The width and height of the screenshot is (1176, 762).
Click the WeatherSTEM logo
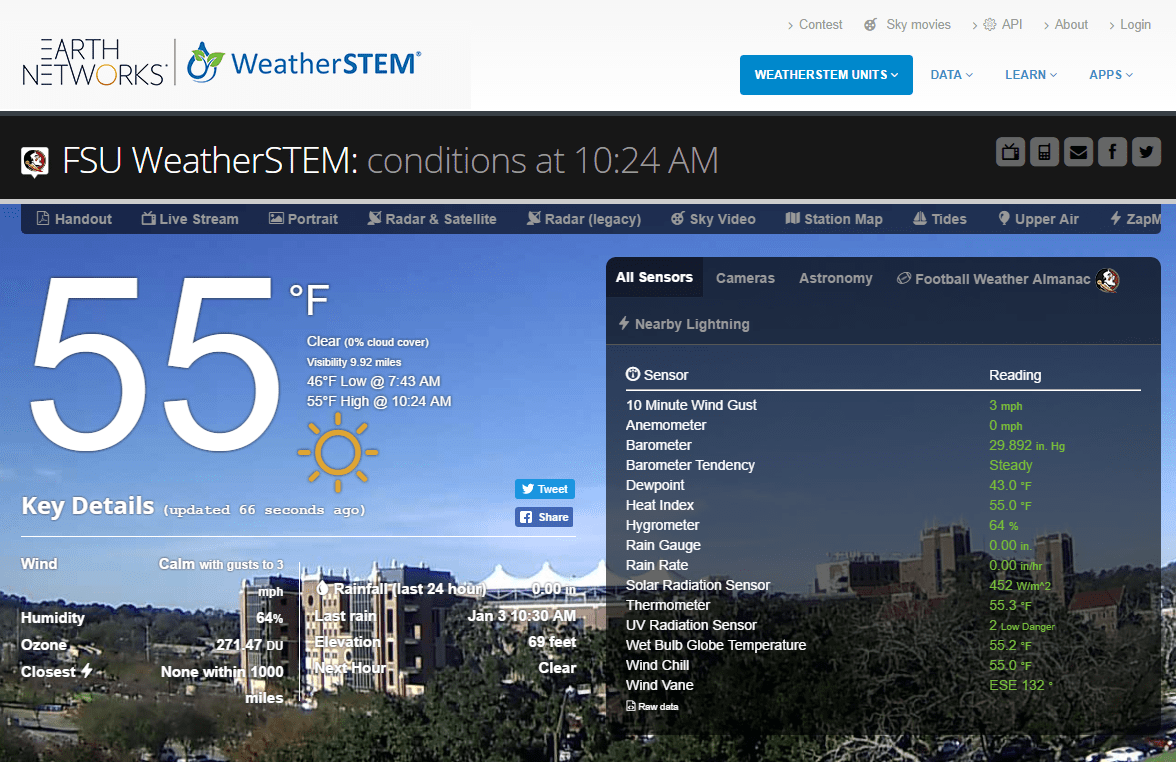coord(304,62)
